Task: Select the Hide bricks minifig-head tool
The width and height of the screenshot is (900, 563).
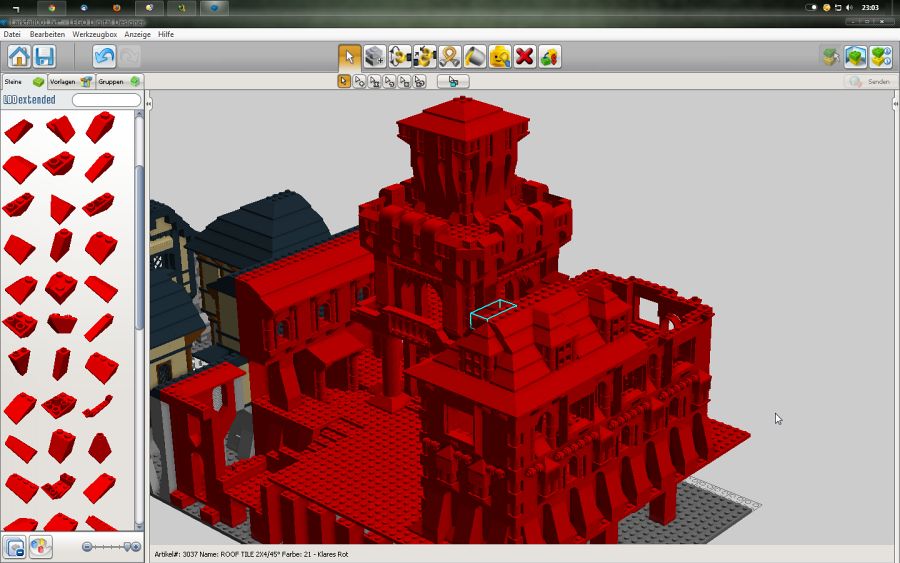Action: click(500, 57)
